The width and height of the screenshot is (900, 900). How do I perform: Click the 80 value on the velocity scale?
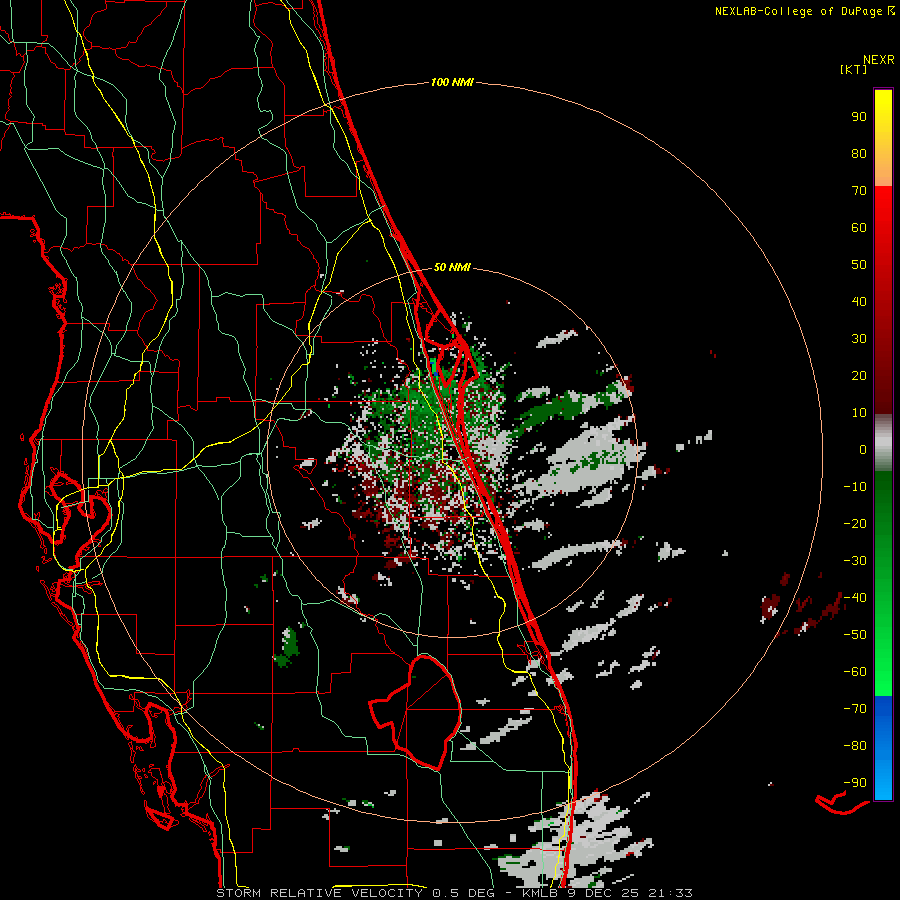(859, 153)
